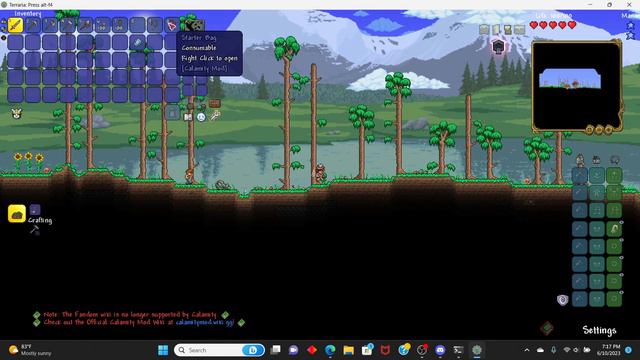
Task: Toggle the lock icon left of hotbar
Action: [4, 21]
